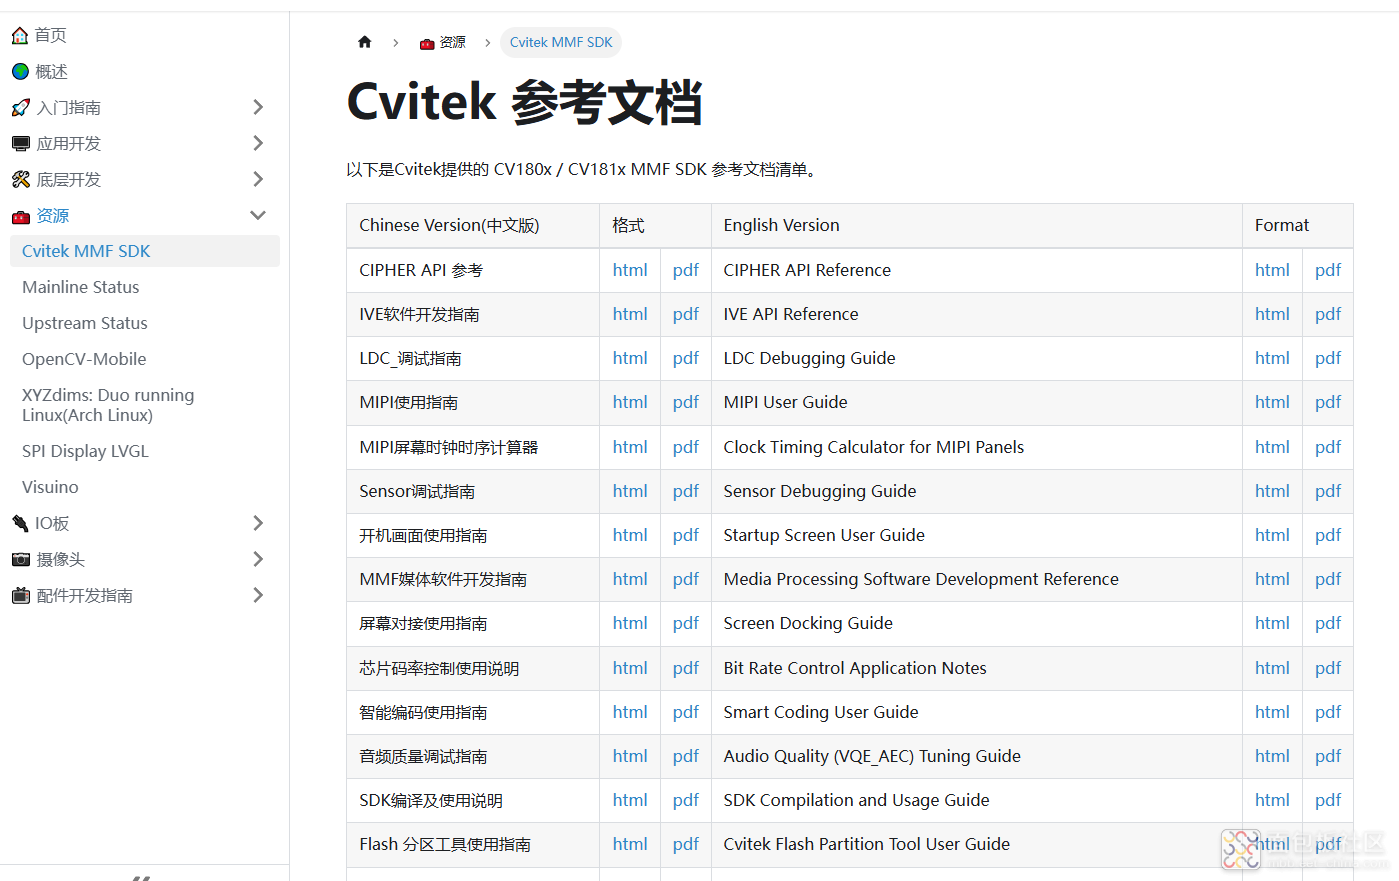Expand the IO板 sidebar section

point(258,523)
